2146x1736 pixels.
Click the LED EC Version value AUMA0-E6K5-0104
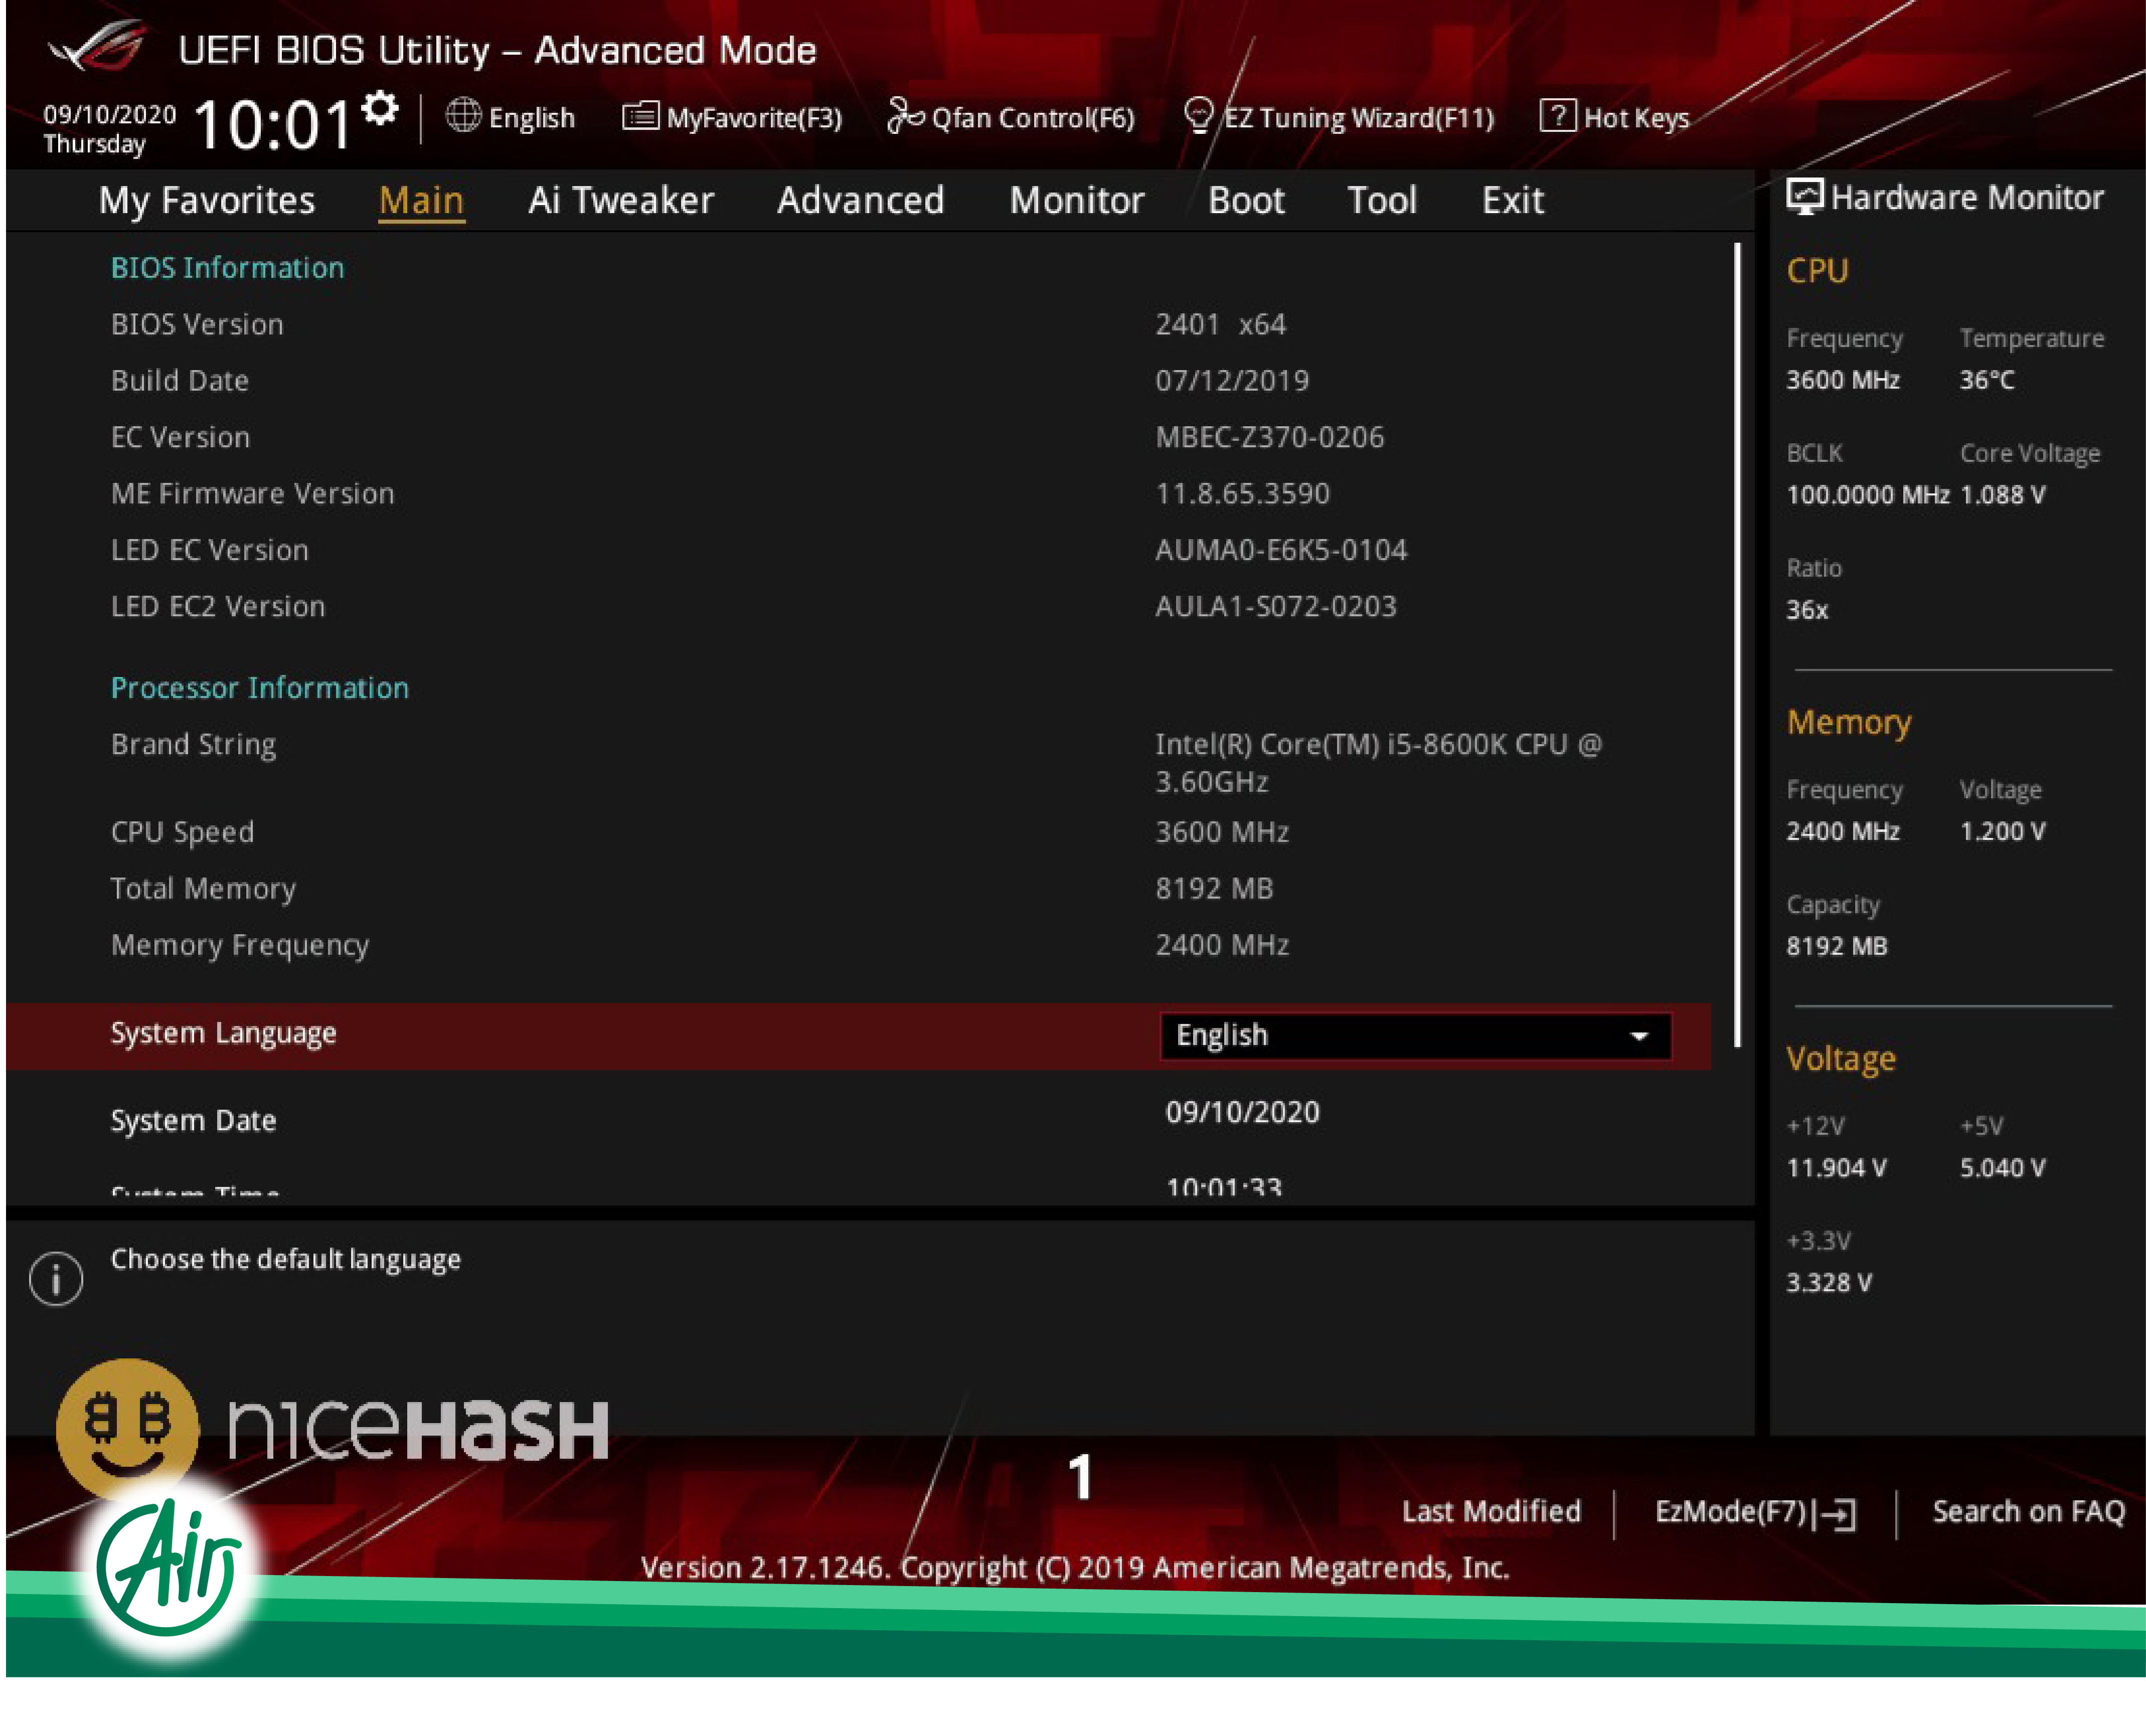pyautogui.click(x=1281, y=550)
